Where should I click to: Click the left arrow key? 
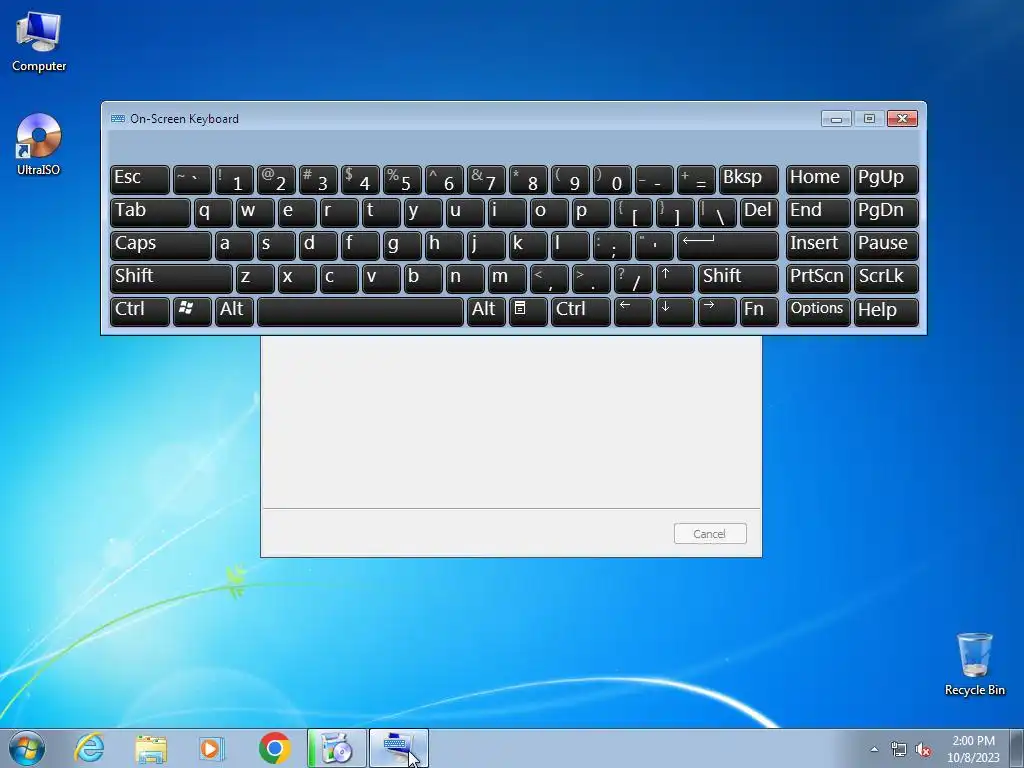(633, 311)
